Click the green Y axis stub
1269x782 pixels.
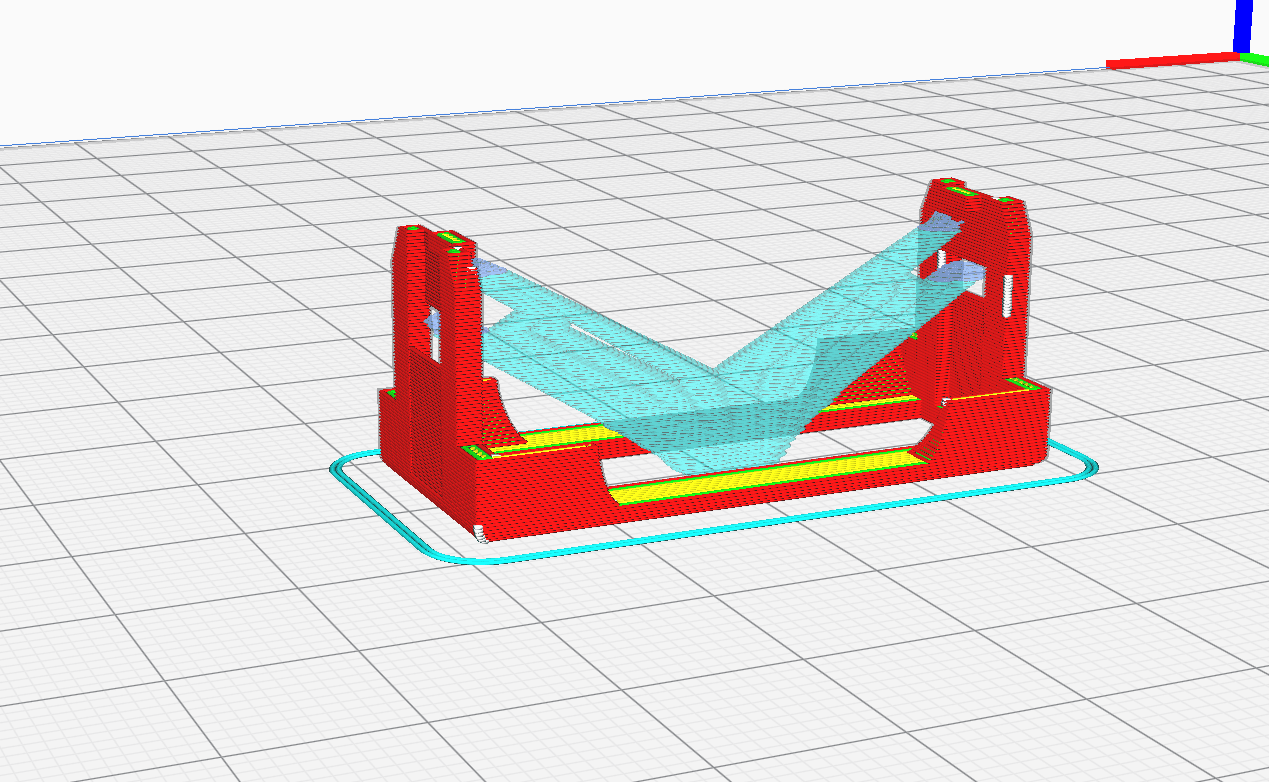pyautogui.click(x=1256, y=58)
